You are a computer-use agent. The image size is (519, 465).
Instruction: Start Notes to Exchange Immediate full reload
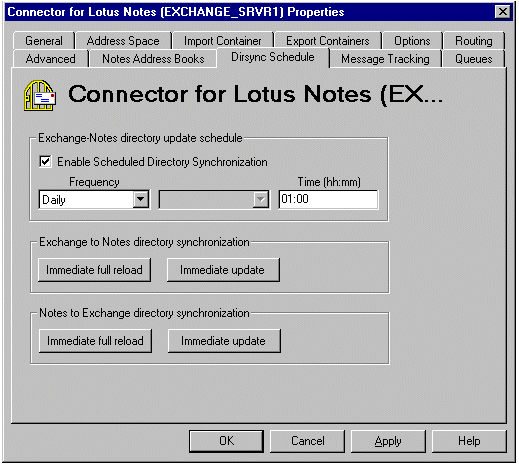[95, 341]
